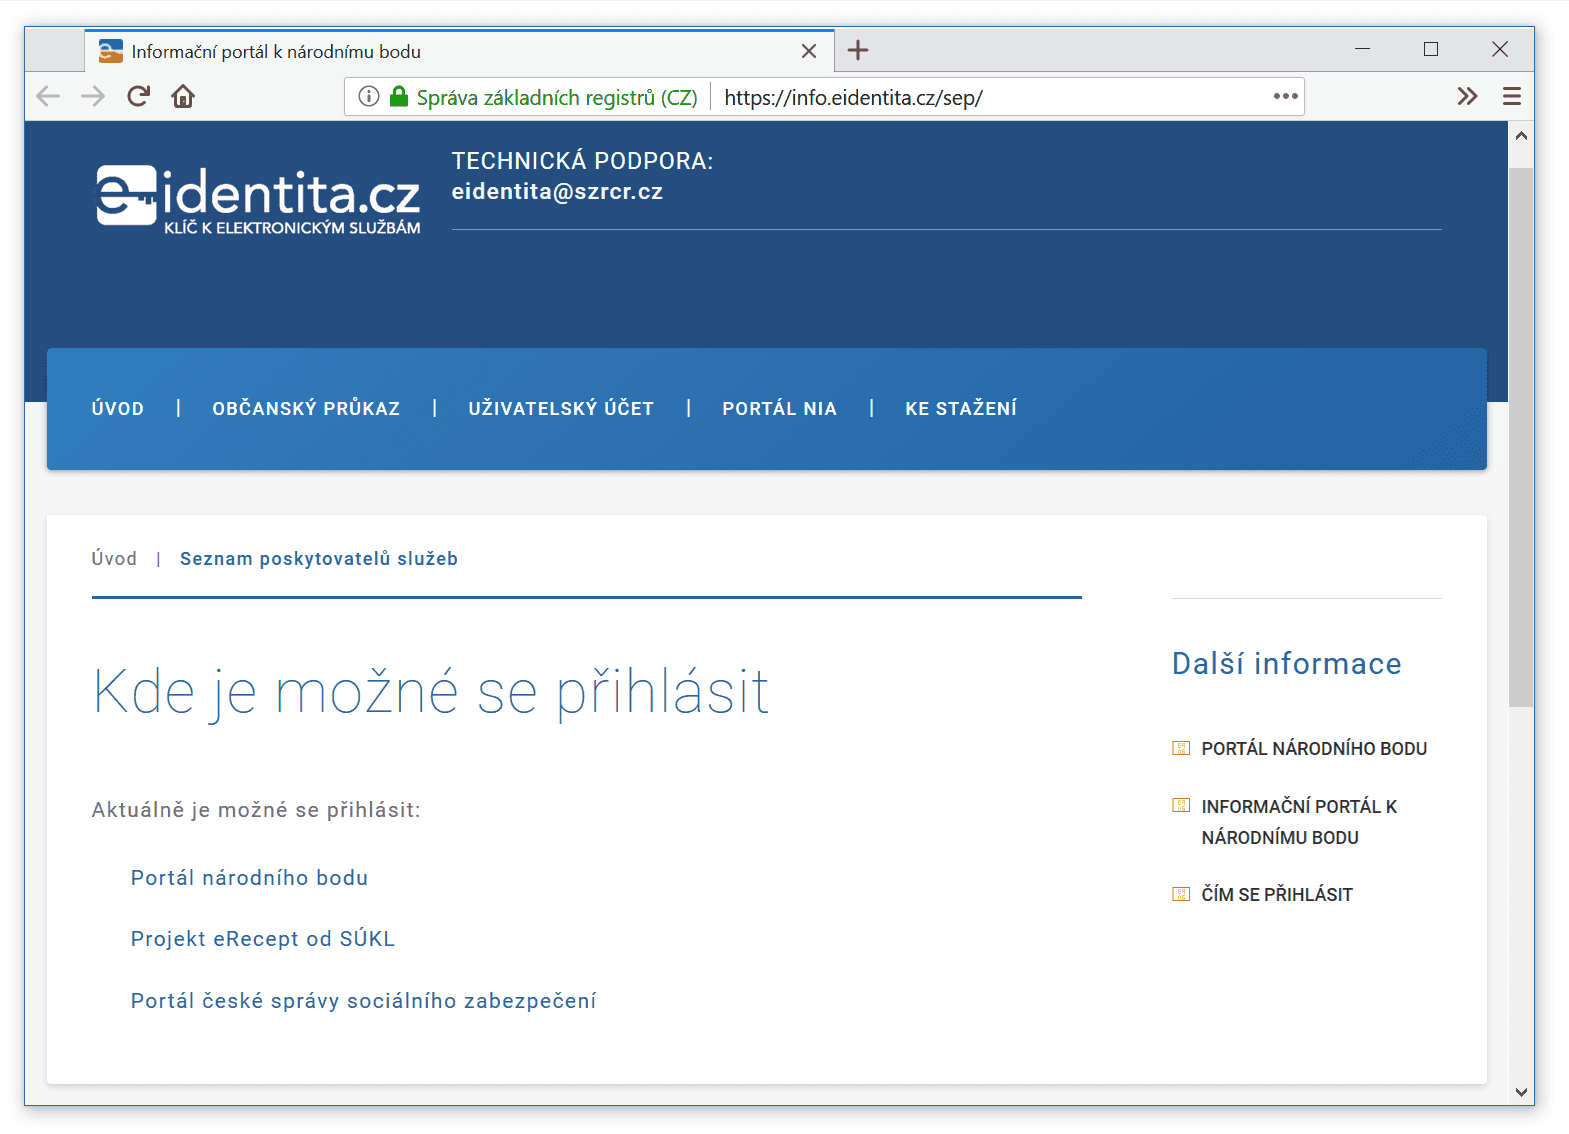Click the browser Back arrow button

(48, 97)
